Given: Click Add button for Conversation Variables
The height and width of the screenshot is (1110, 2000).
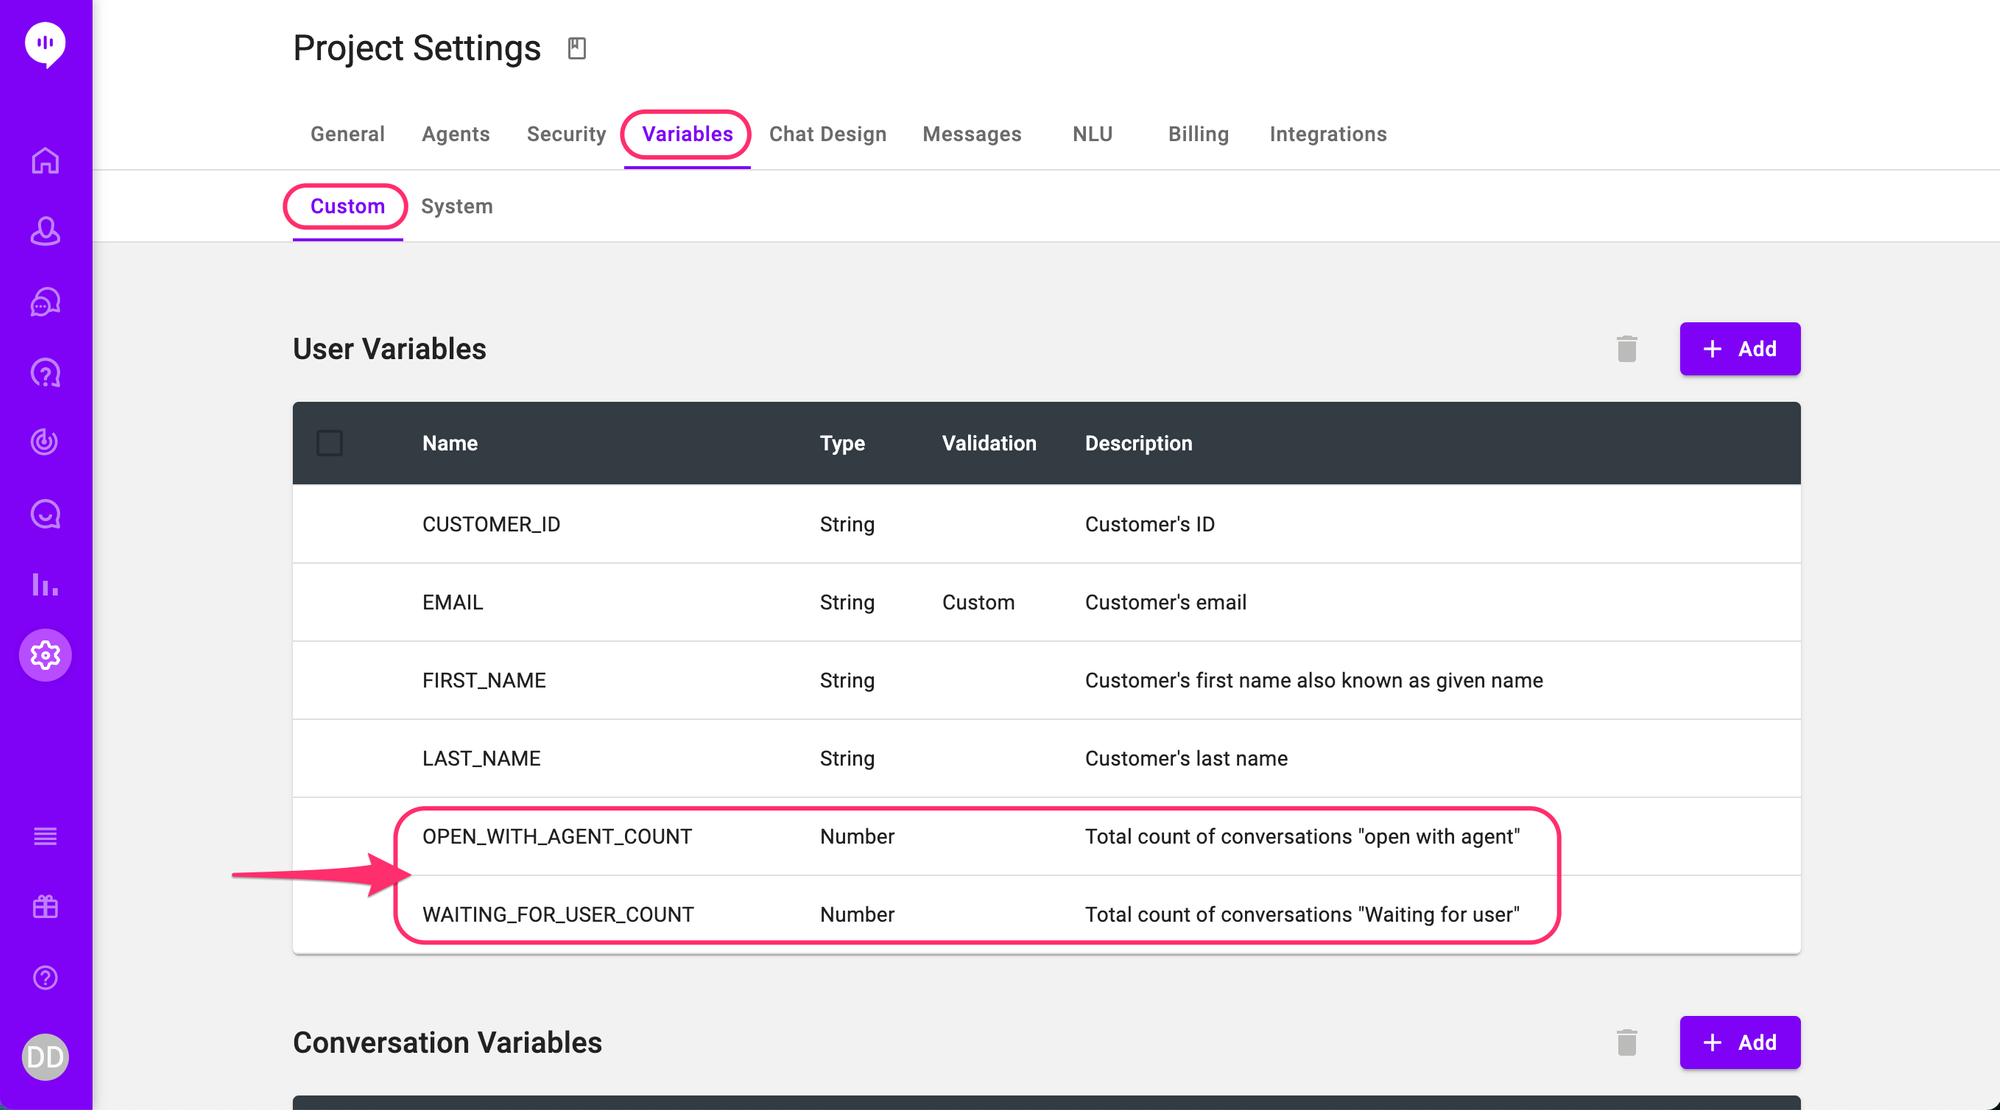Looking at the screenshot, I should click(x=1739, y=1043).
